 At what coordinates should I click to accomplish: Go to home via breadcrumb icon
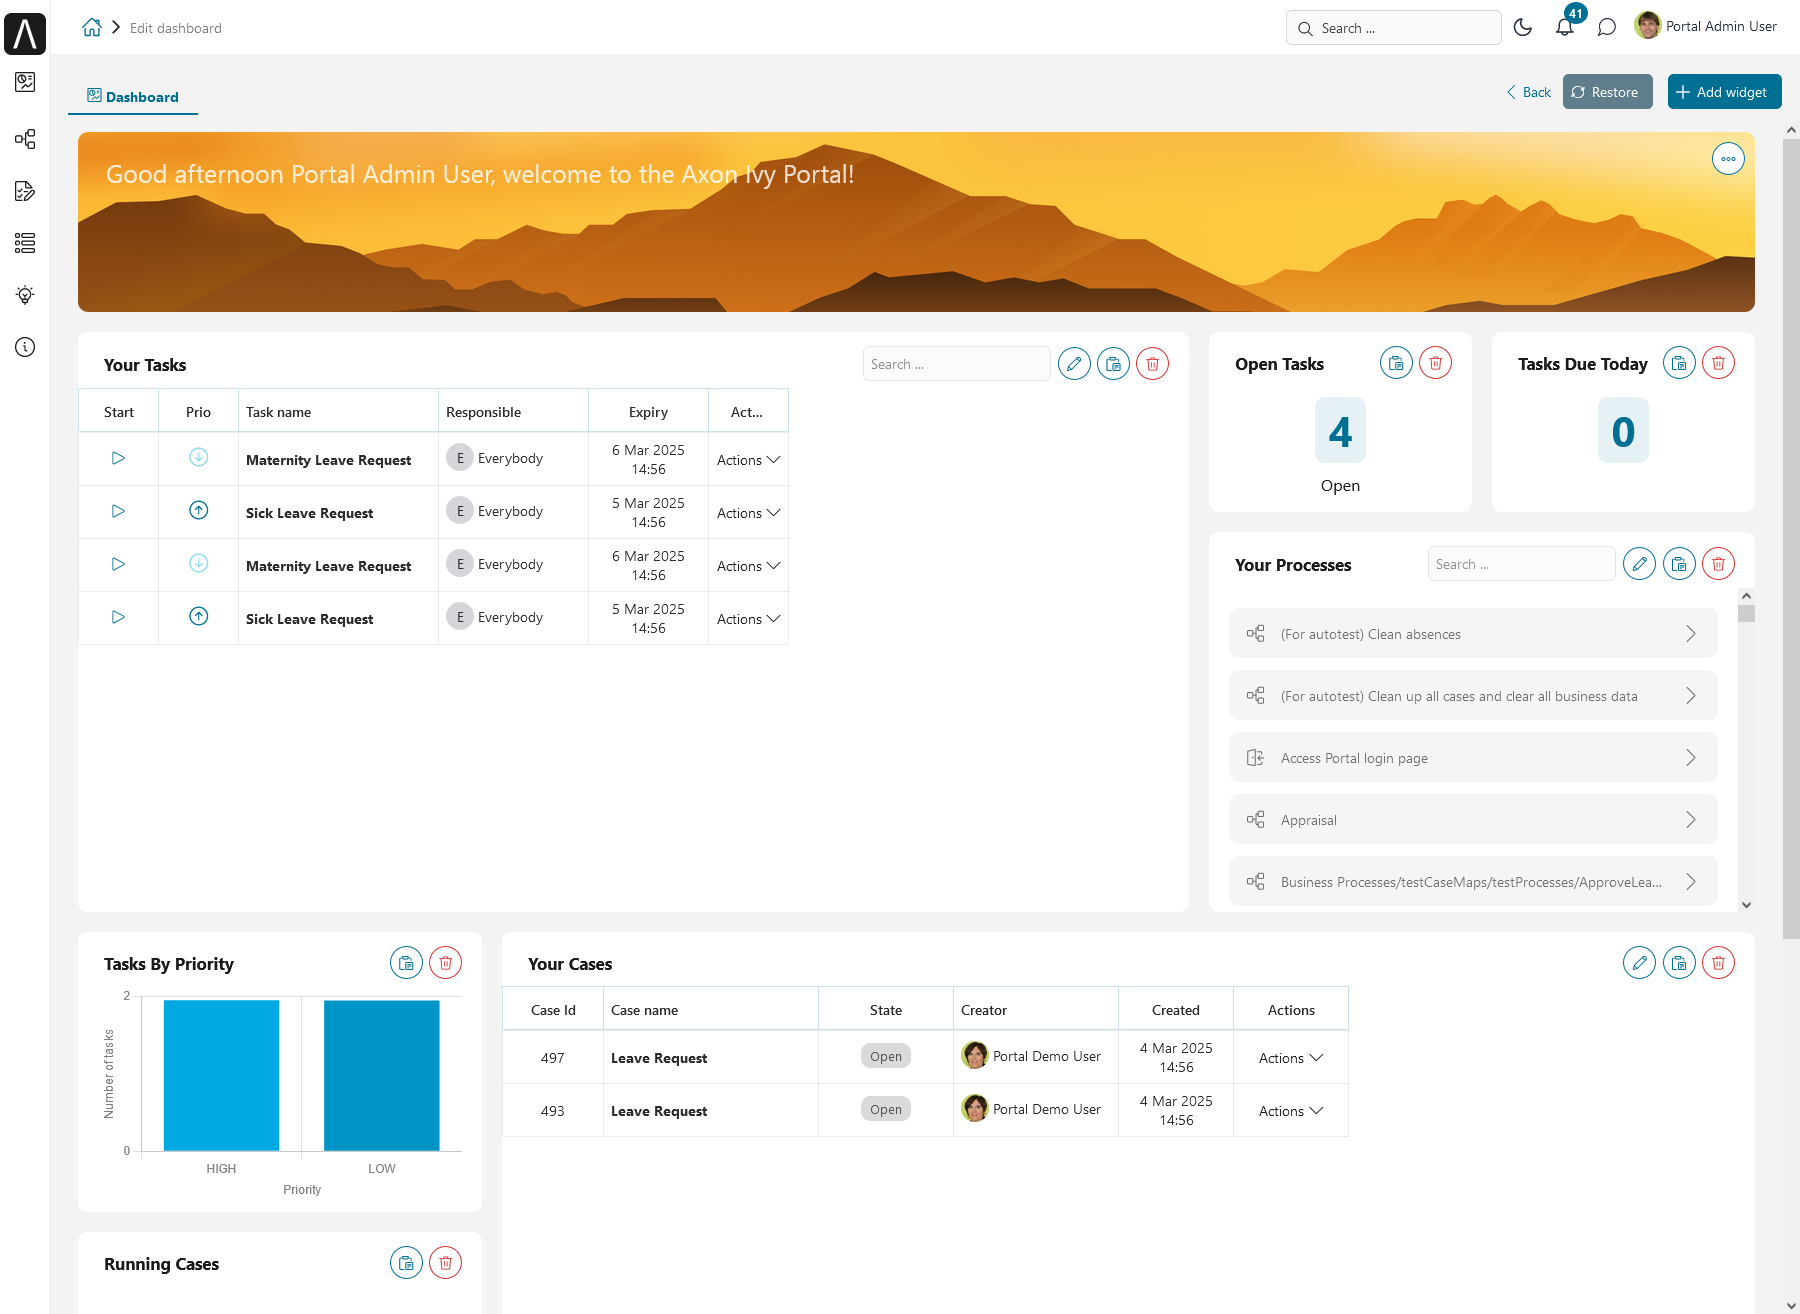tap(92, 27)
